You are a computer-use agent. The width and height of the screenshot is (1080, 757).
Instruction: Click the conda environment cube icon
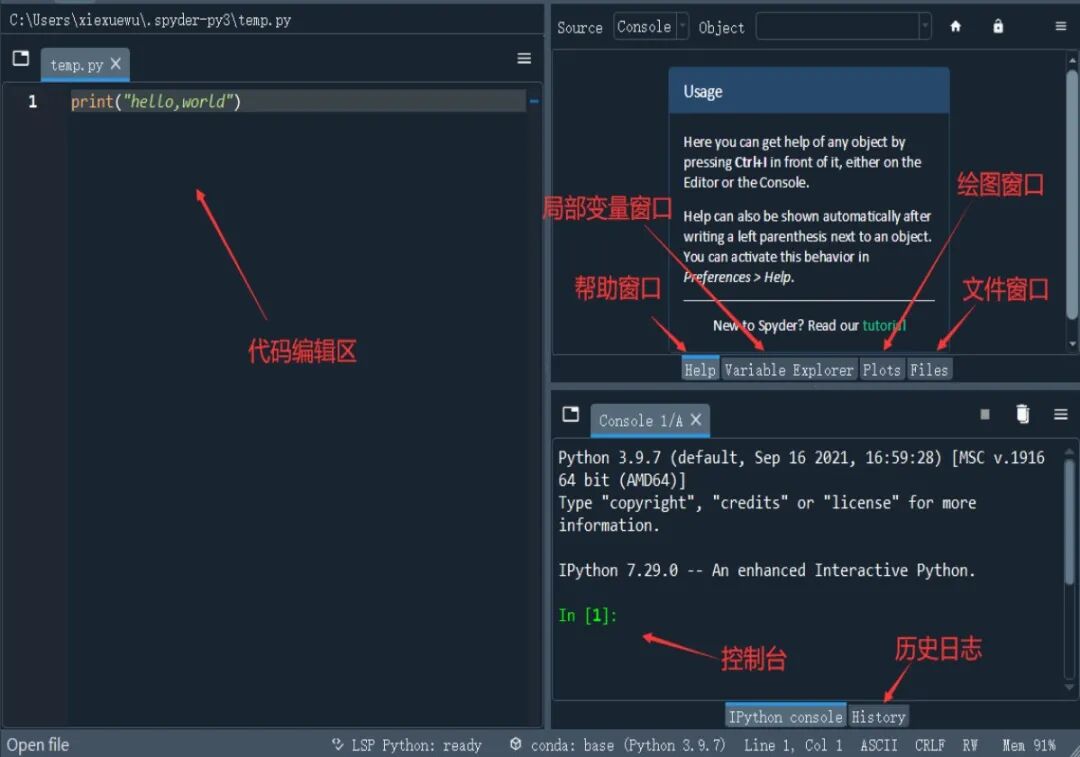pos(515,744)
